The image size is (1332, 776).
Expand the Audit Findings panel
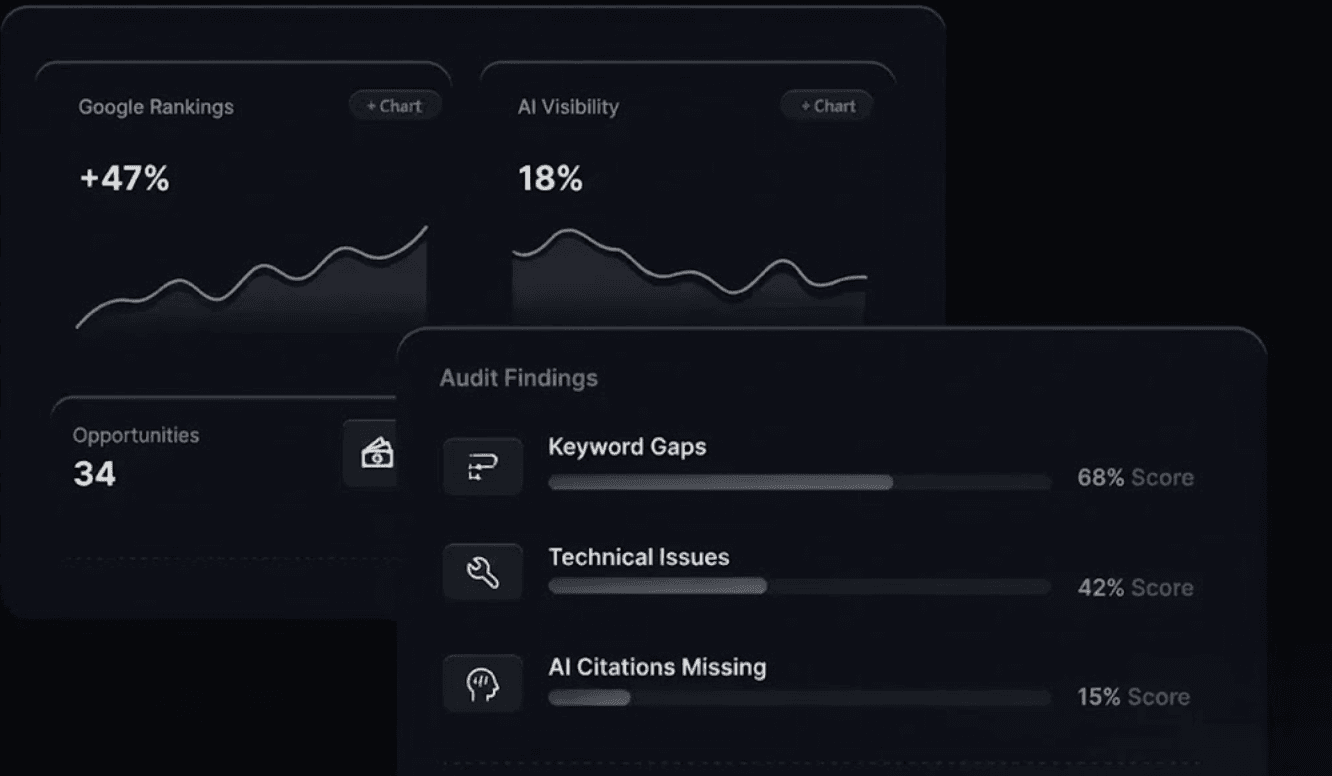click(517, 378)
